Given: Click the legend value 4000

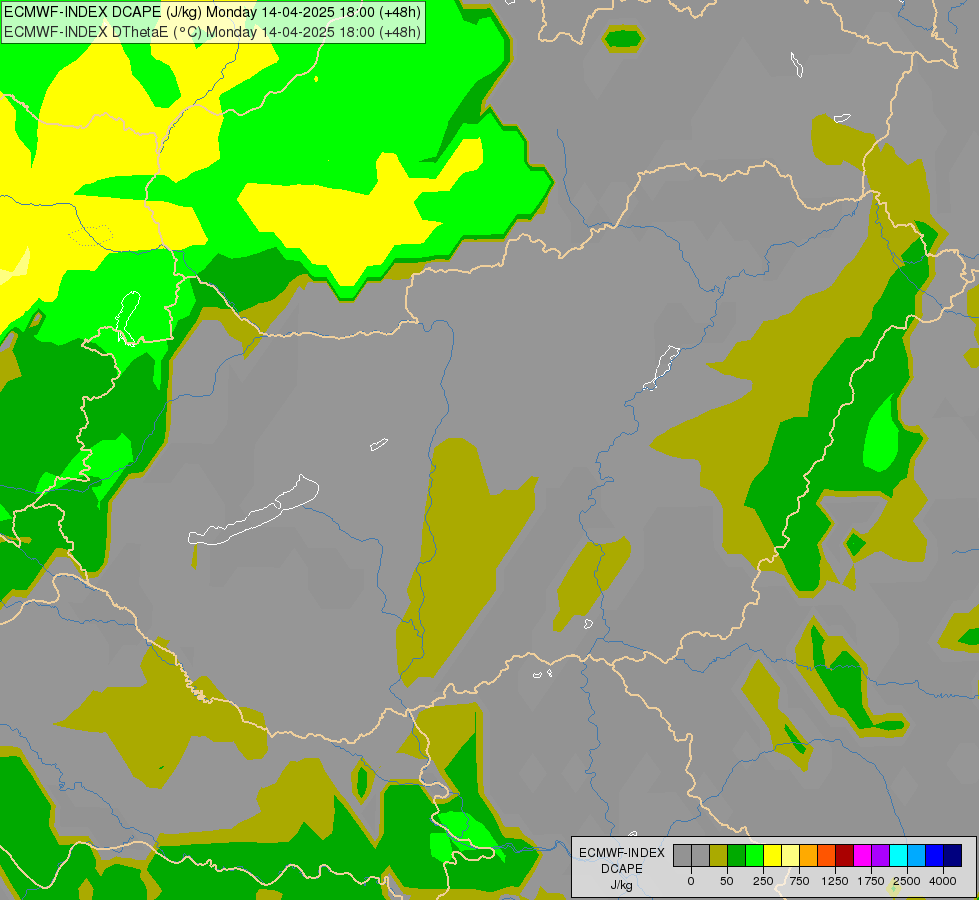Looking at the screenshot, I should tap(943, 881).
